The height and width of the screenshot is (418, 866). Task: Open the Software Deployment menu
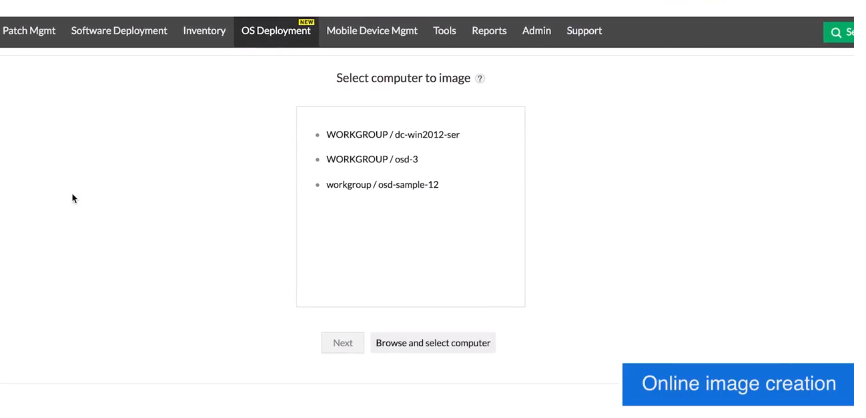(119, 31)
